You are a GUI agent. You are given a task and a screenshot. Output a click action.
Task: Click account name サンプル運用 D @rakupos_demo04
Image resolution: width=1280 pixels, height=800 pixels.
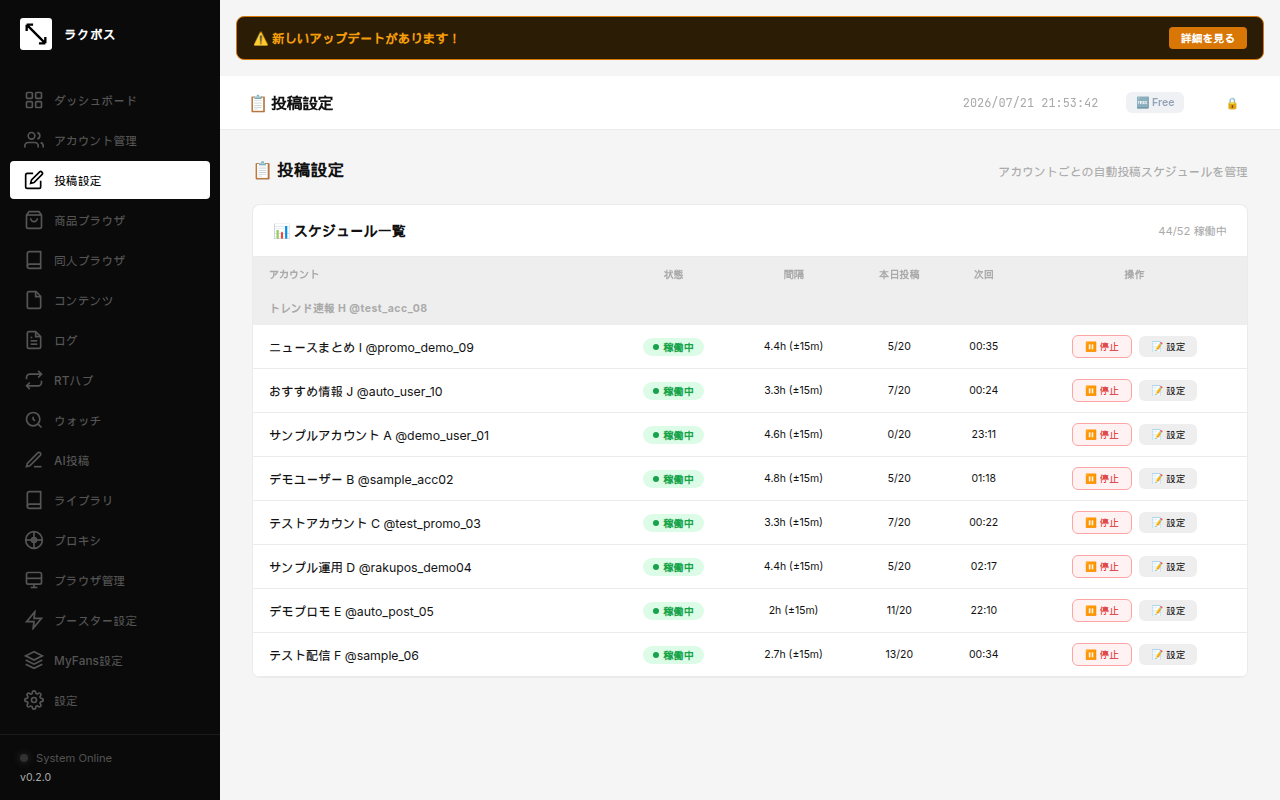click(x=370, y=567)
